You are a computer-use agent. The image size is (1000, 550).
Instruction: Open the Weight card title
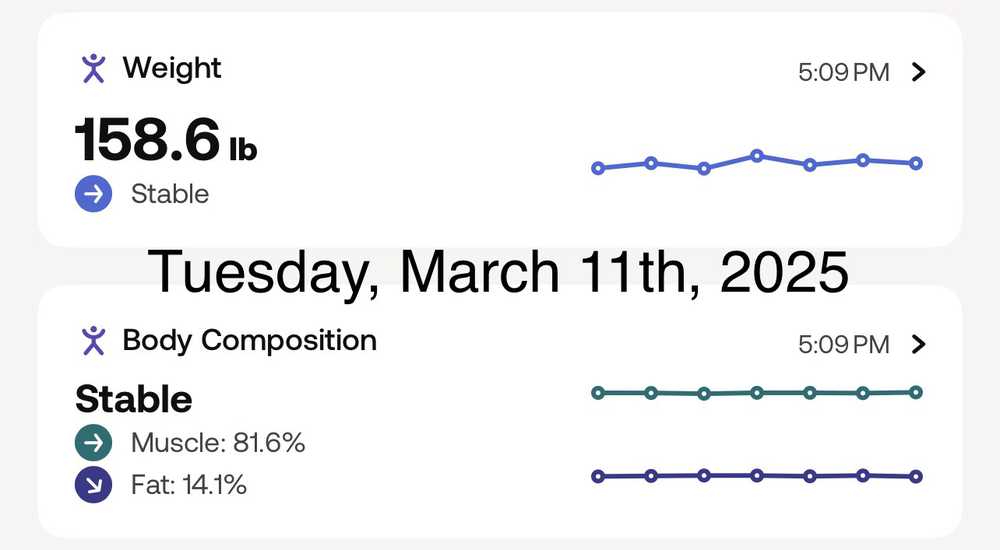click(172, 69)
